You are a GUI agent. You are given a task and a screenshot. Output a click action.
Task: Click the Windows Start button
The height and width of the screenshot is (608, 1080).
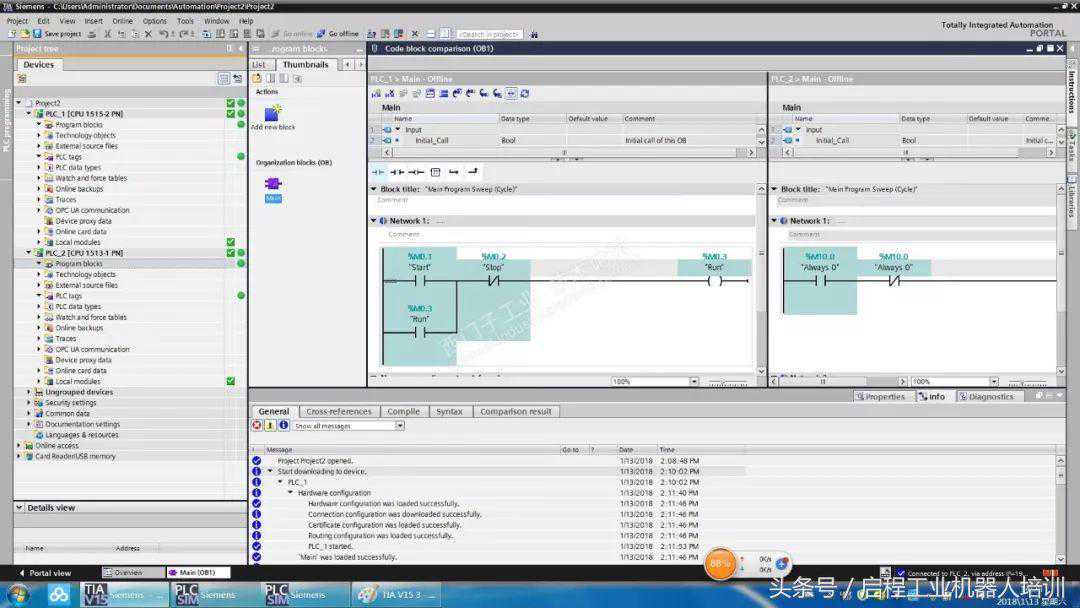pos(17,594)
